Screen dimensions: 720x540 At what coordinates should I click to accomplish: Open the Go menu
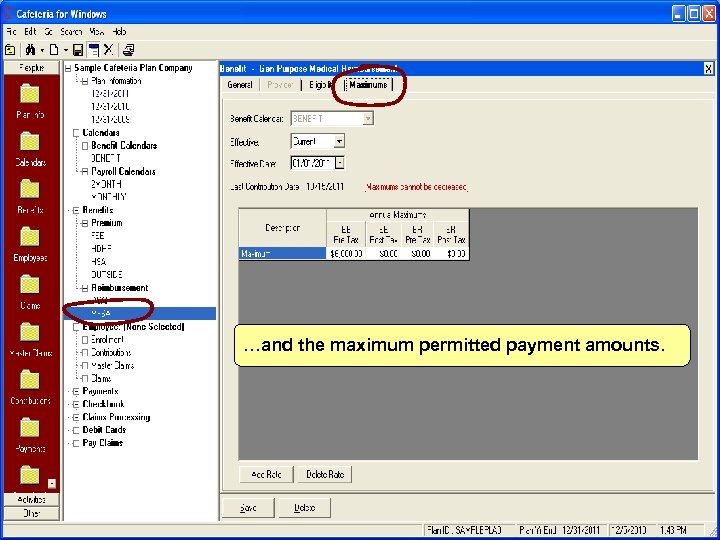[x=49, y=32]
